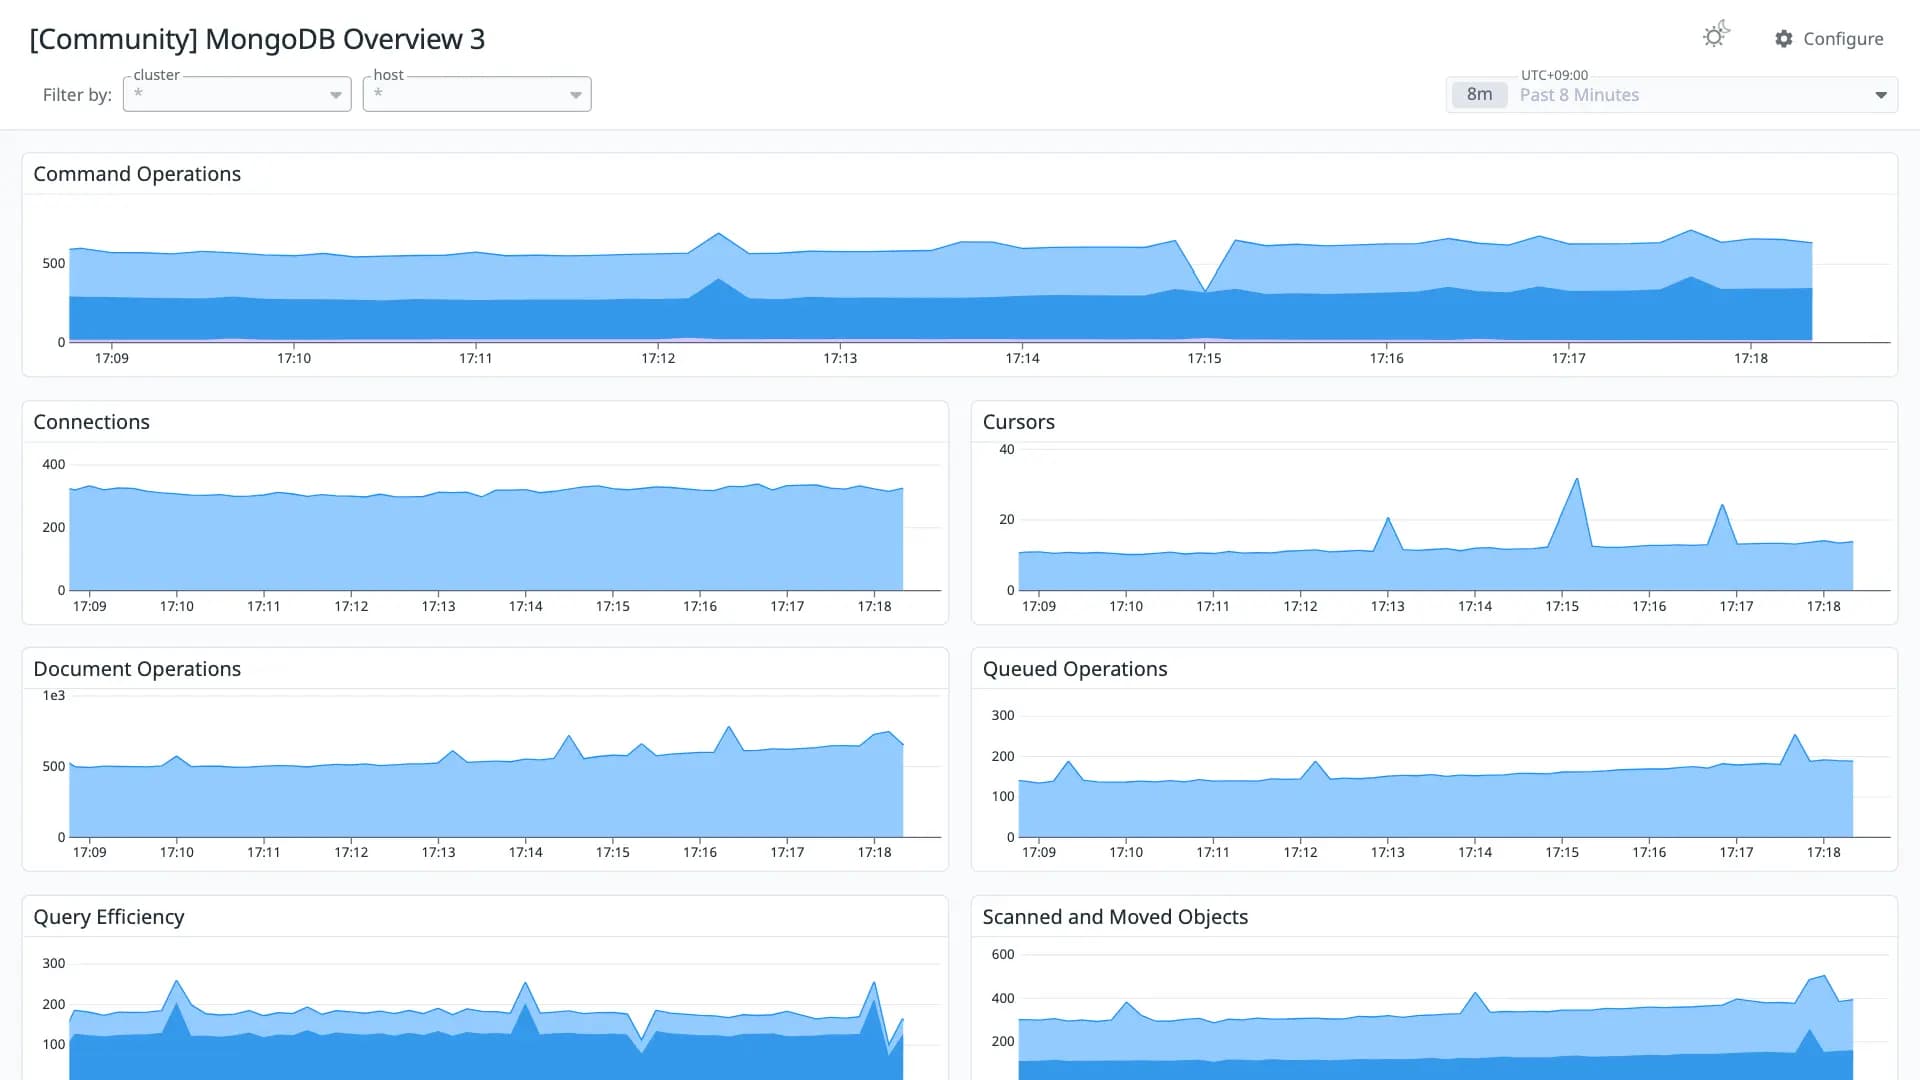Click the 300 label on the Queued Operations axis
The height and width of the screenshot is (1080, 1920).
[1003, 716]
